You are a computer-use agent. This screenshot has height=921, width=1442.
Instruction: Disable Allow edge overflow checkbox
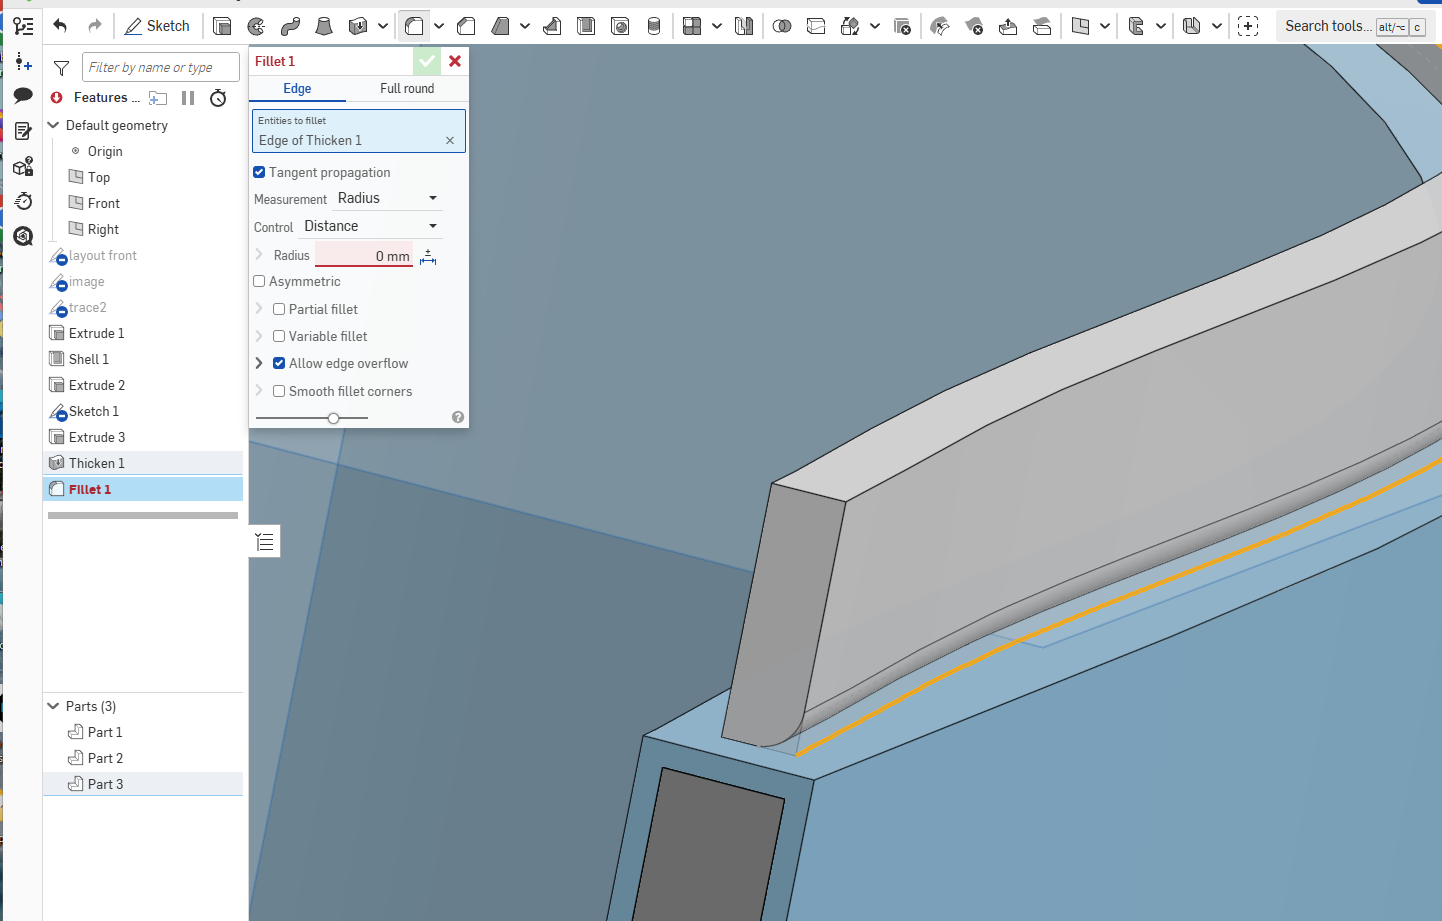point(279,363)
